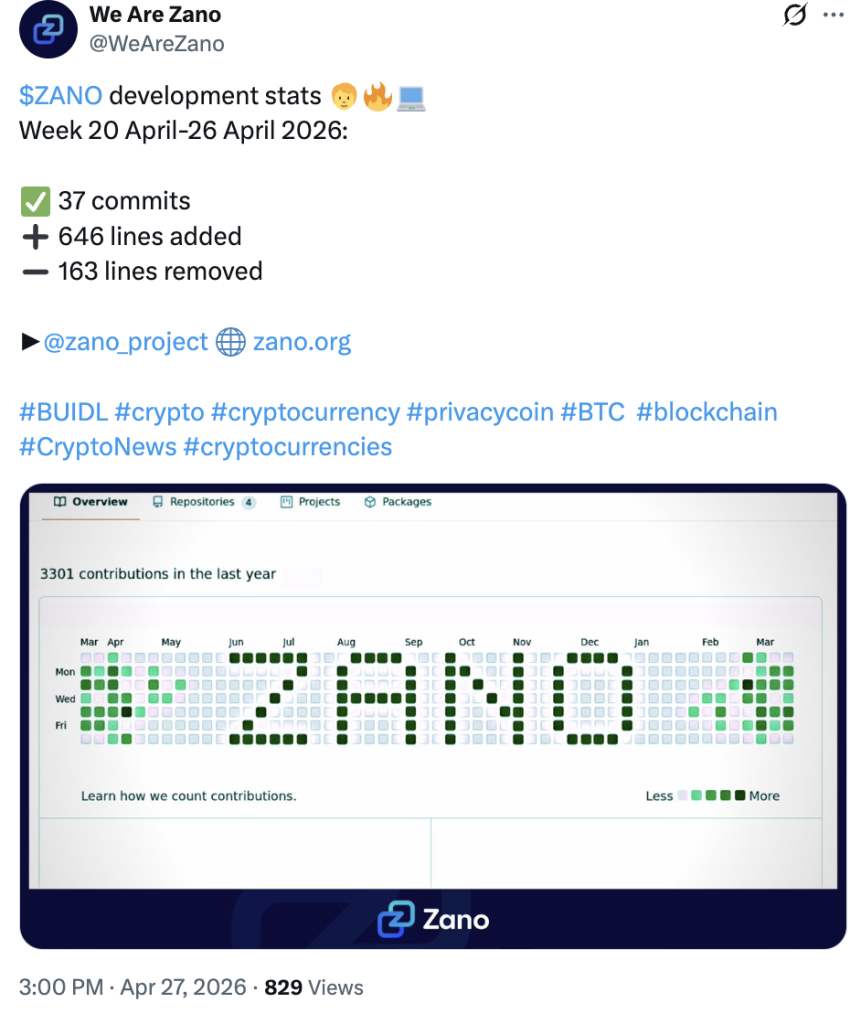Click the #CryptoNews hashtag
861x1024 pixels.
pos(97,446)
